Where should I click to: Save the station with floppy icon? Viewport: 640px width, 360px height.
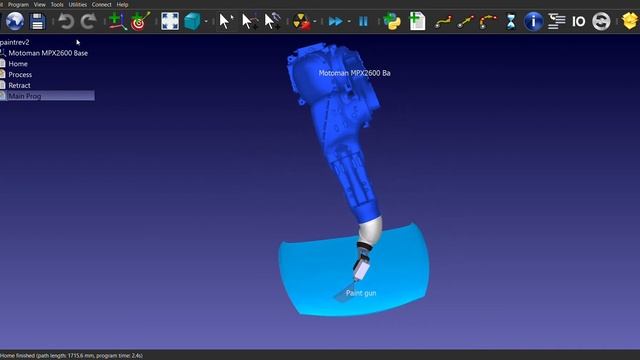point(38,21)
